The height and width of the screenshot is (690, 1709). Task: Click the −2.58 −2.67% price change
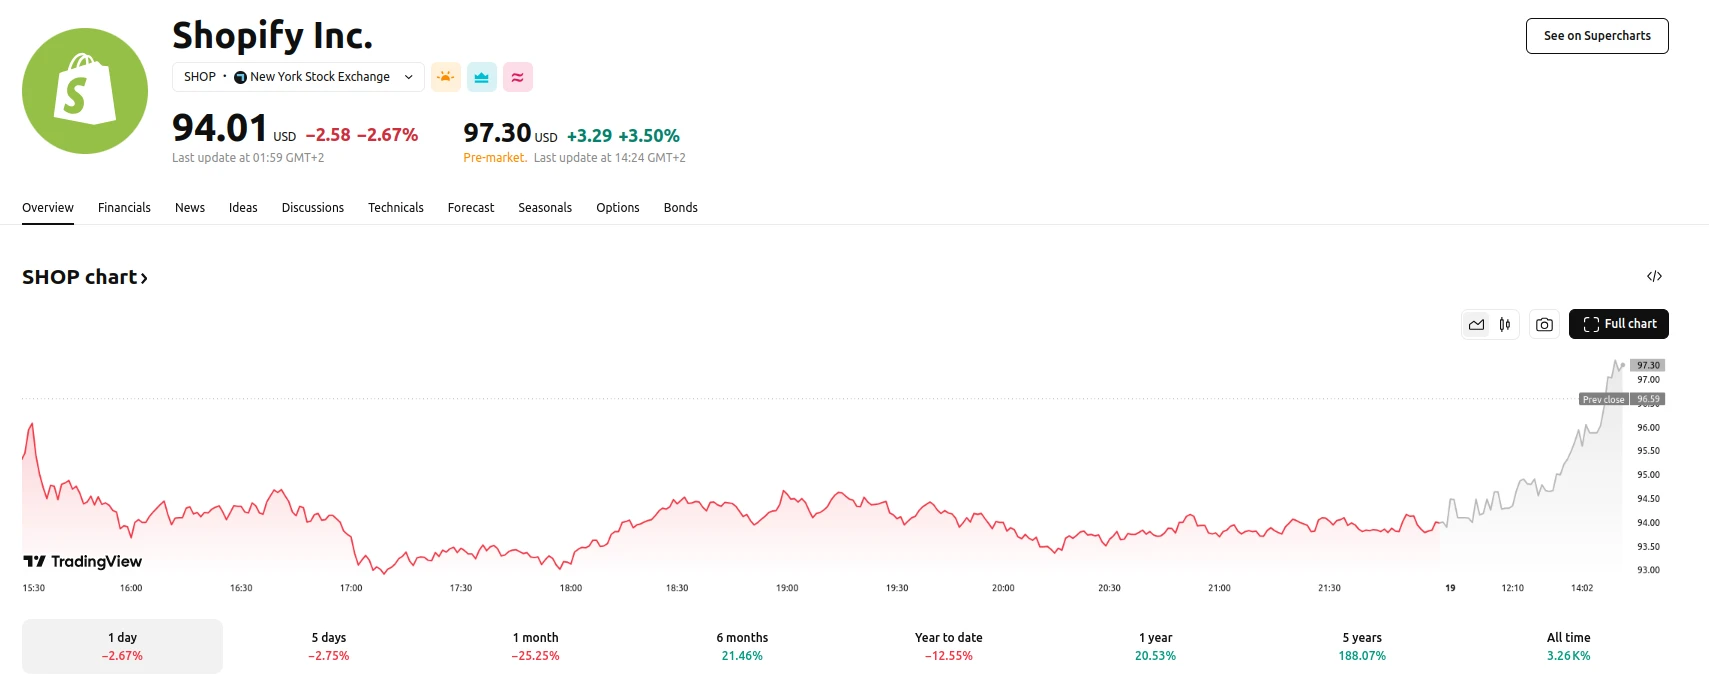tap(362, 135)
